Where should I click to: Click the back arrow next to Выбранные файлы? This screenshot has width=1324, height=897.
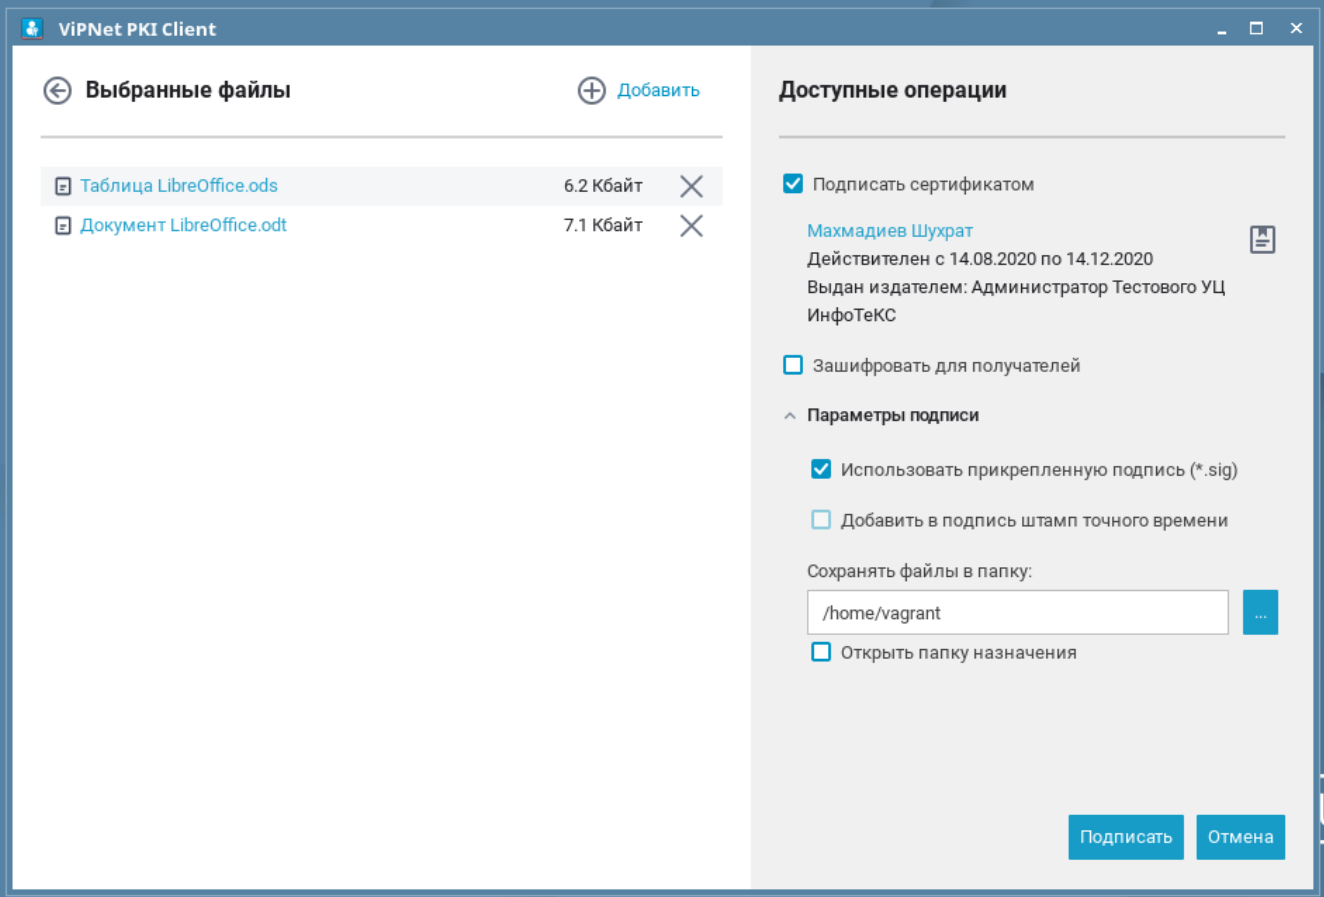pos(57,91)
